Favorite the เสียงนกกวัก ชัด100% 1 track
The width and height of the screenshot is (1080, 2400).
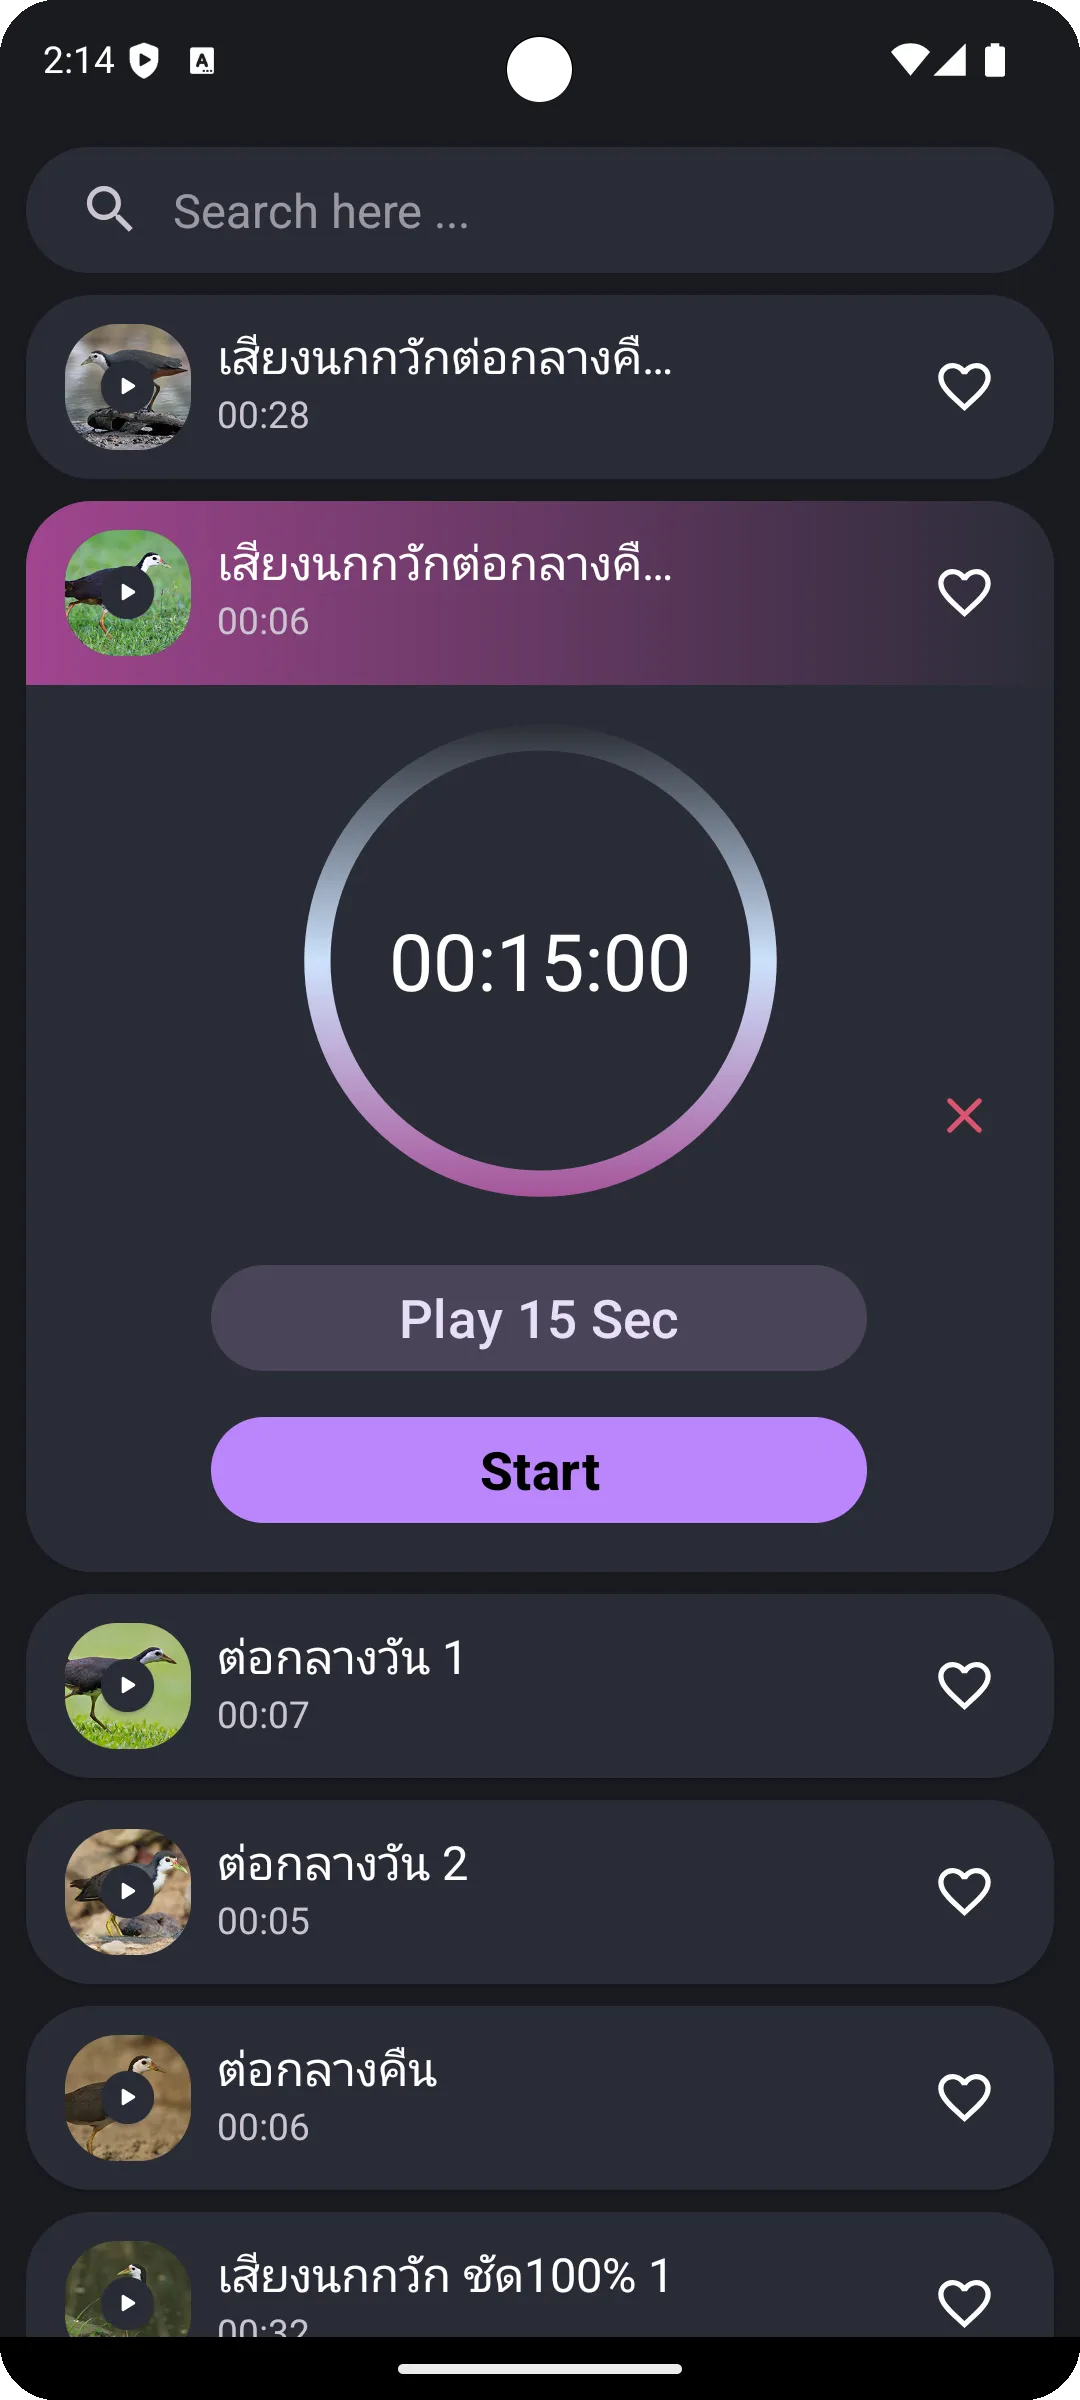[964, 2303]
